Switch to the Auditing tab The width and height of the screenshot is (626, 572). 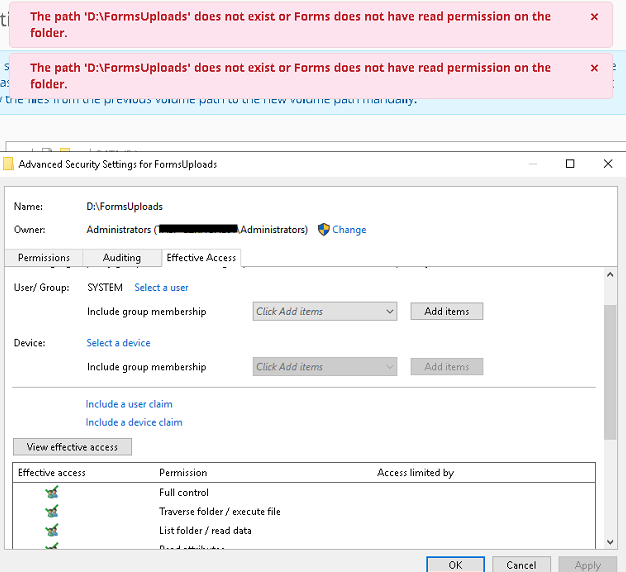[122, 257]
